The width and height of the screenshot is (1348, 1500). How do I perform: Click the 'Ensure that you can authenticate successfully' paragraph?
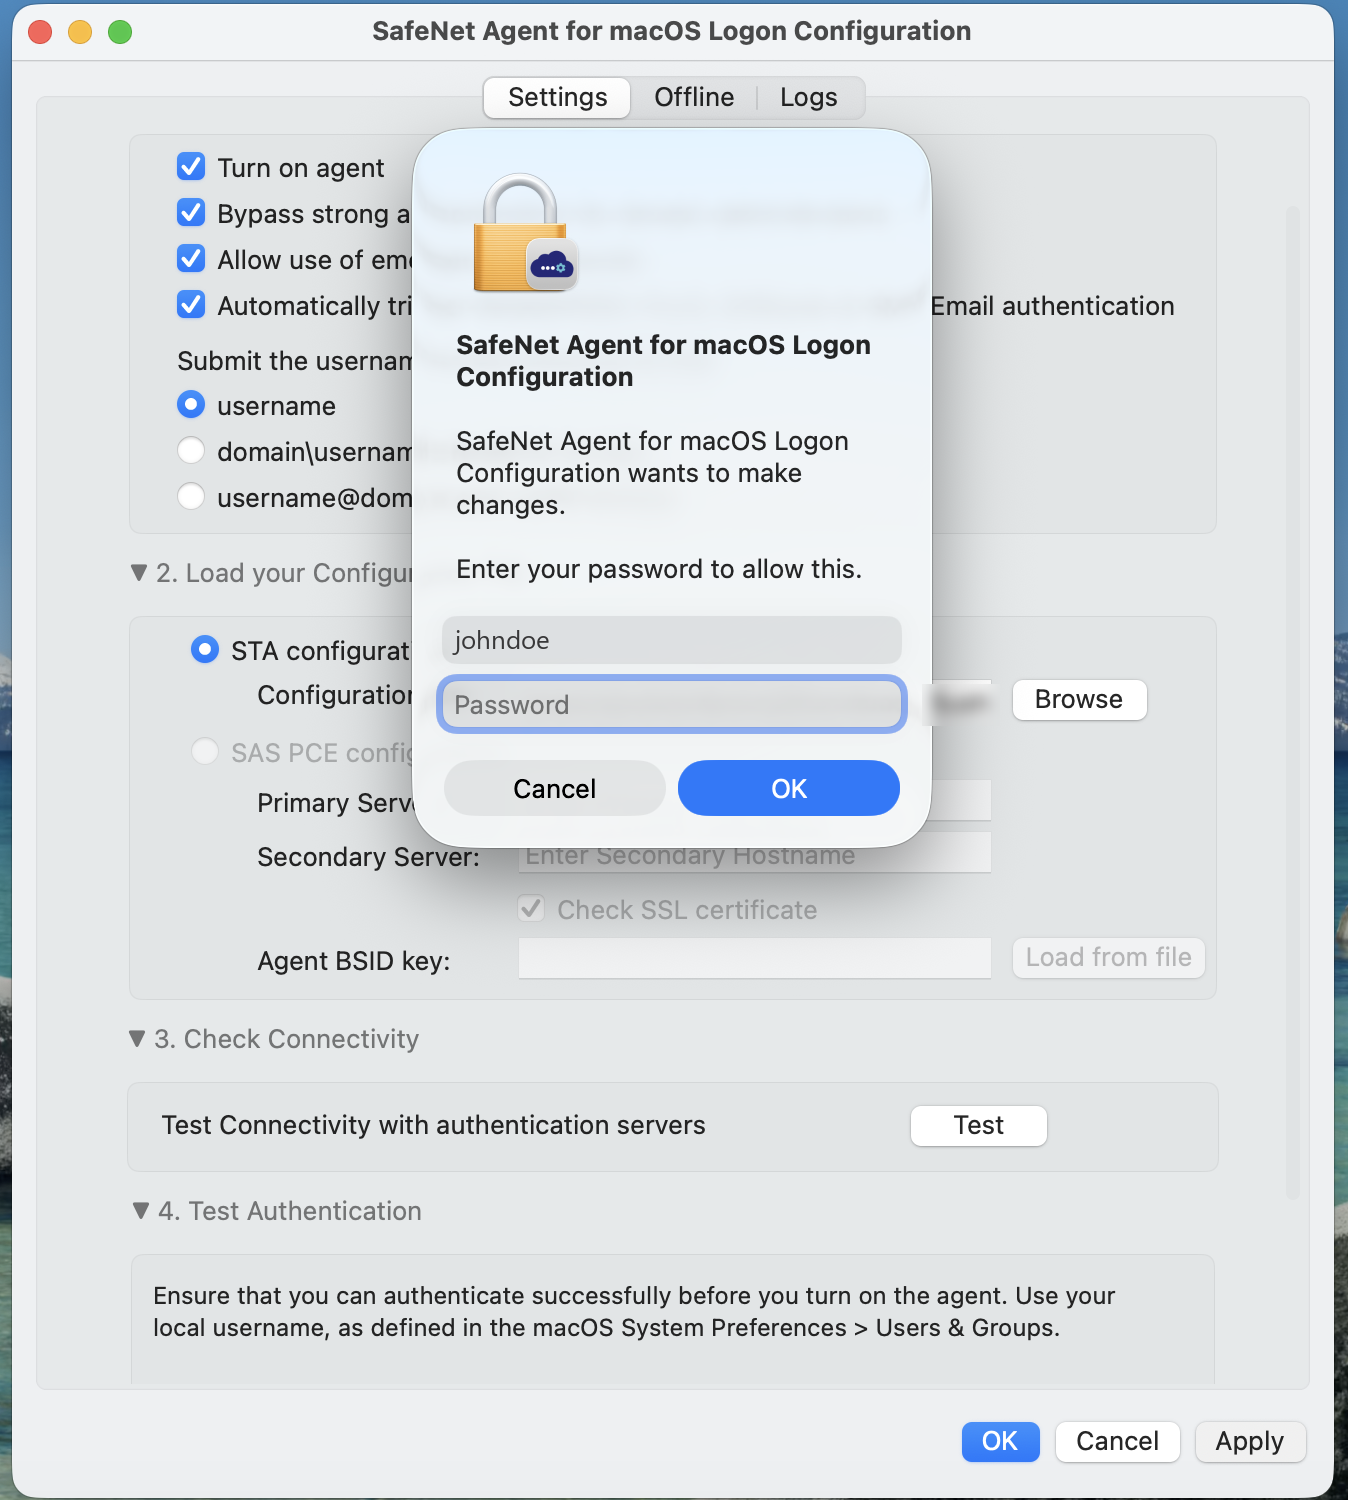pyautogui.click(x=634, y=1312)
